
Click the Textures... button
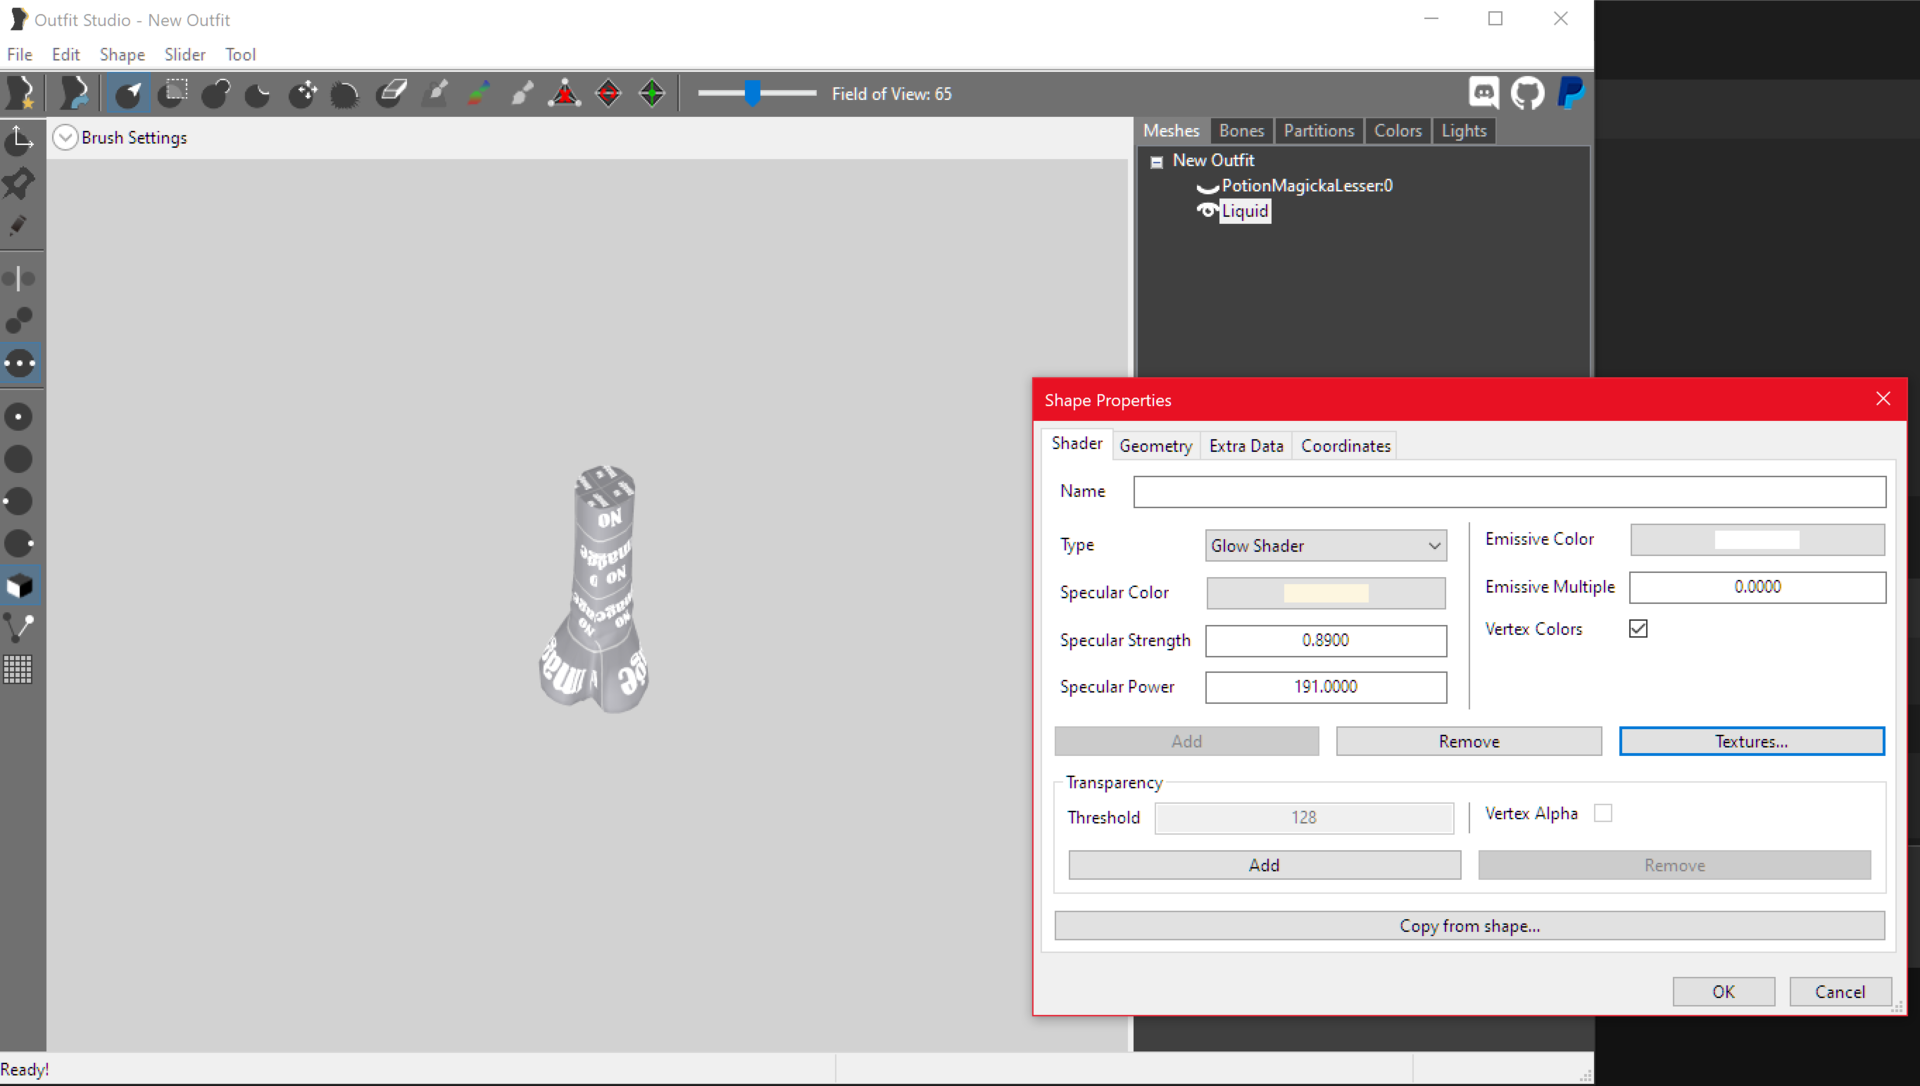[1752, 742]
